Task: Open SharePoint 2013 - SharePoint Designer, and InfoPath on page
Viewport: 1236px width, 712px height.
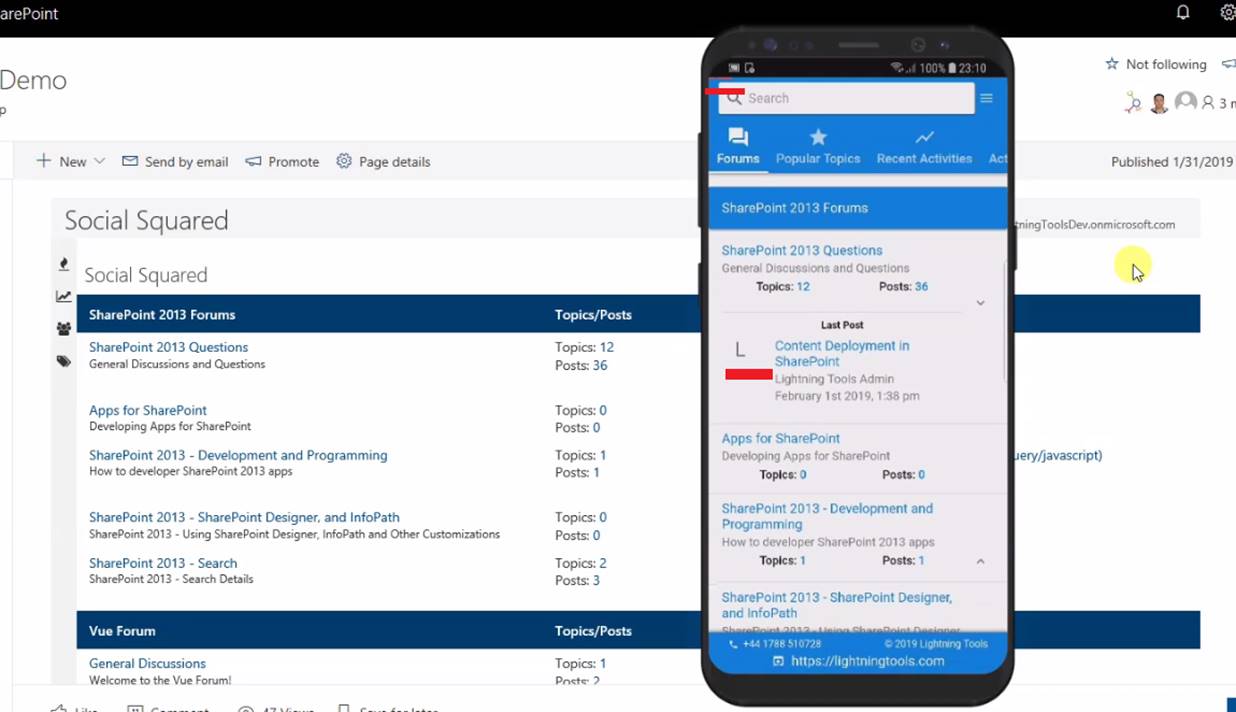Action: [x=244, y=517]
